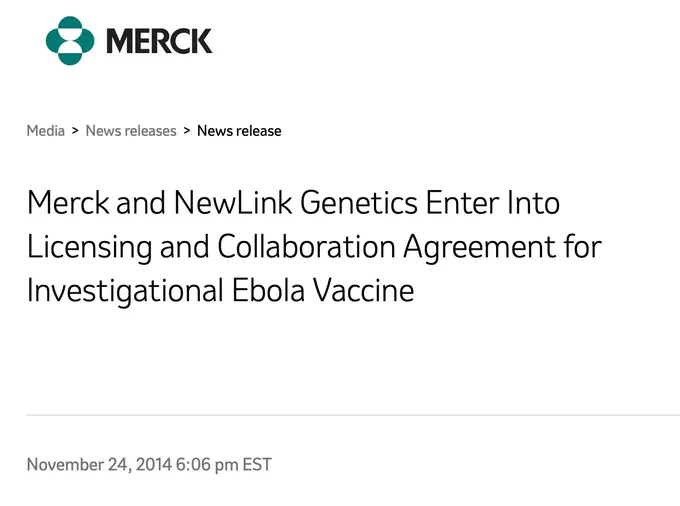Go to News releases breadcrumb link
680x506 pixels.
pyautogui.click(x=131, y=131)
